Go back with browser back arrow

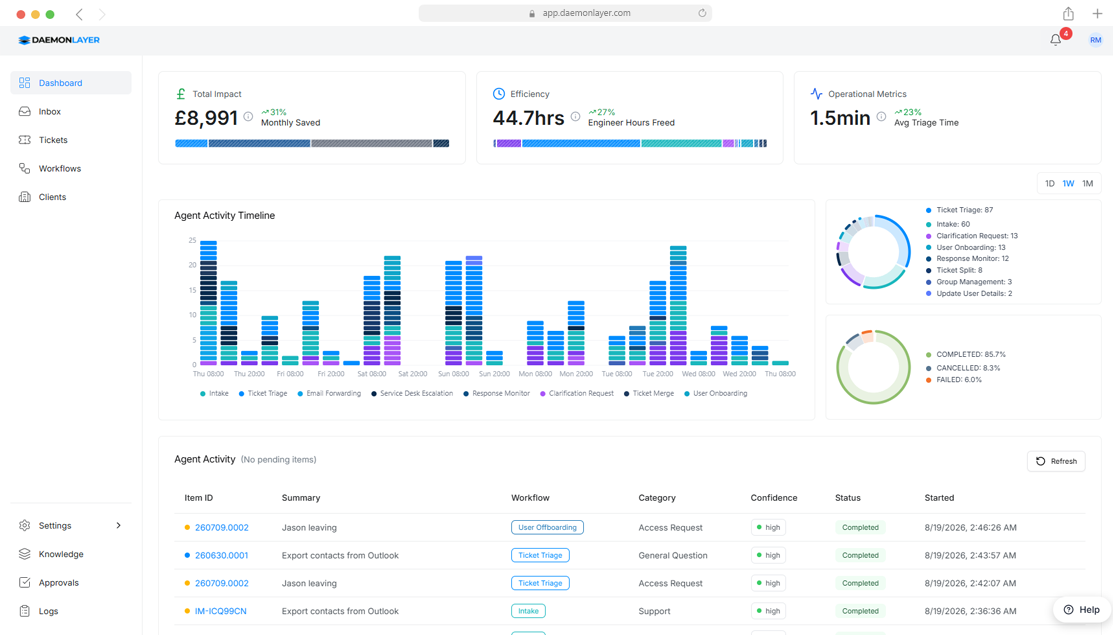pos(80,14)
